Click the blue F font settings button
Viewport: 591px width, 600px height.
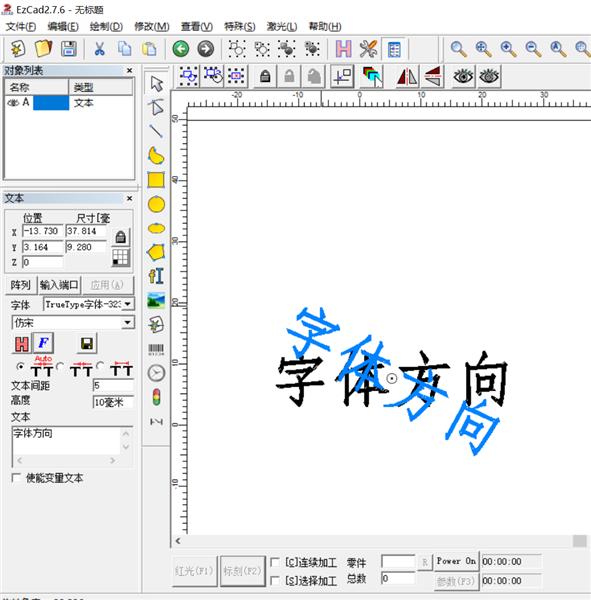coord(43,343)
